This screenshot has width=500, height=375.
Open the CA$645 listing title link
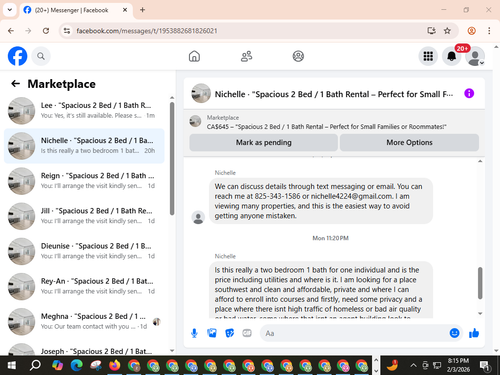click(326, 127)
